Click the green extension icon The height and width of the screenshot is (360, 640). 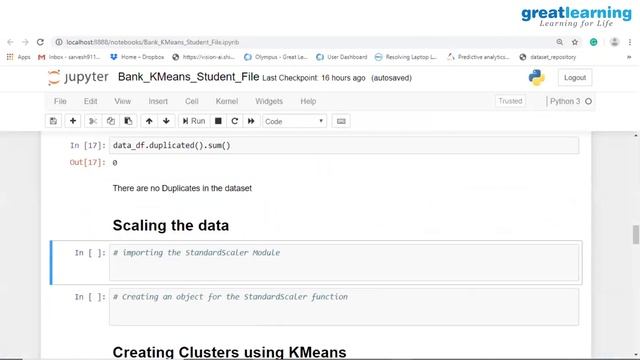[593, 42]
